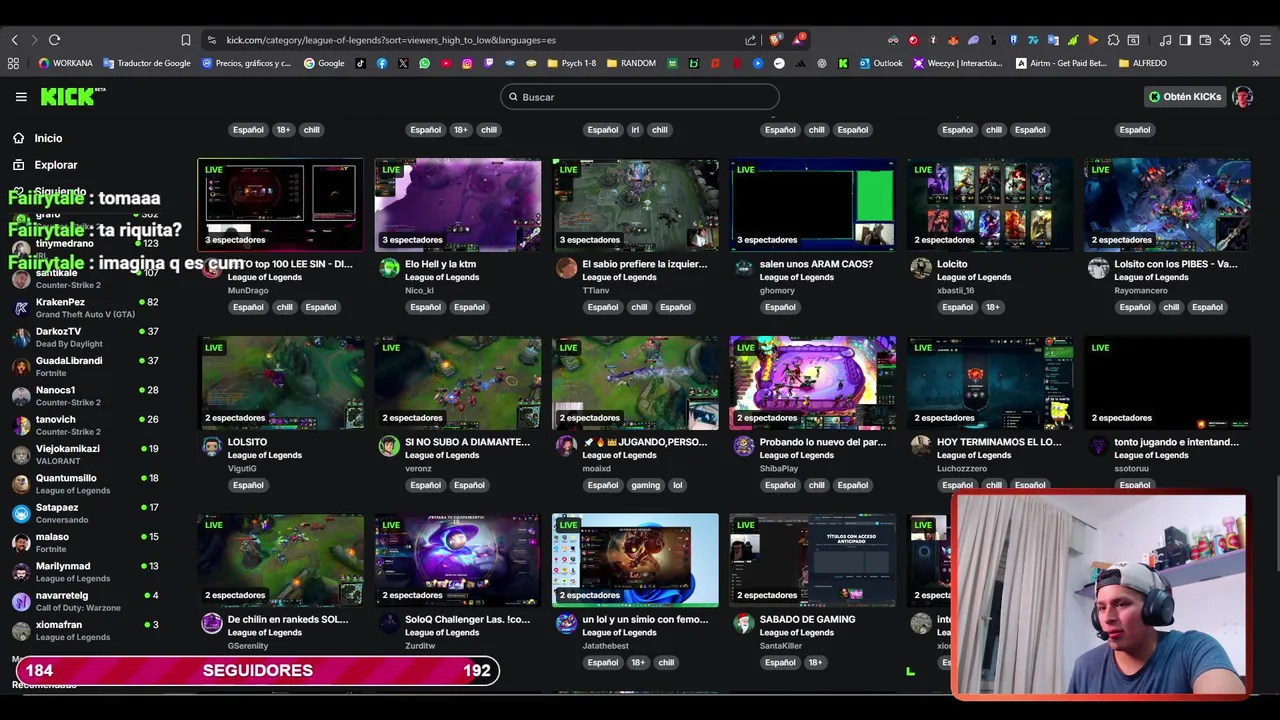
Task: Open streamer name ShibaPlay
Action: point(779,469)
